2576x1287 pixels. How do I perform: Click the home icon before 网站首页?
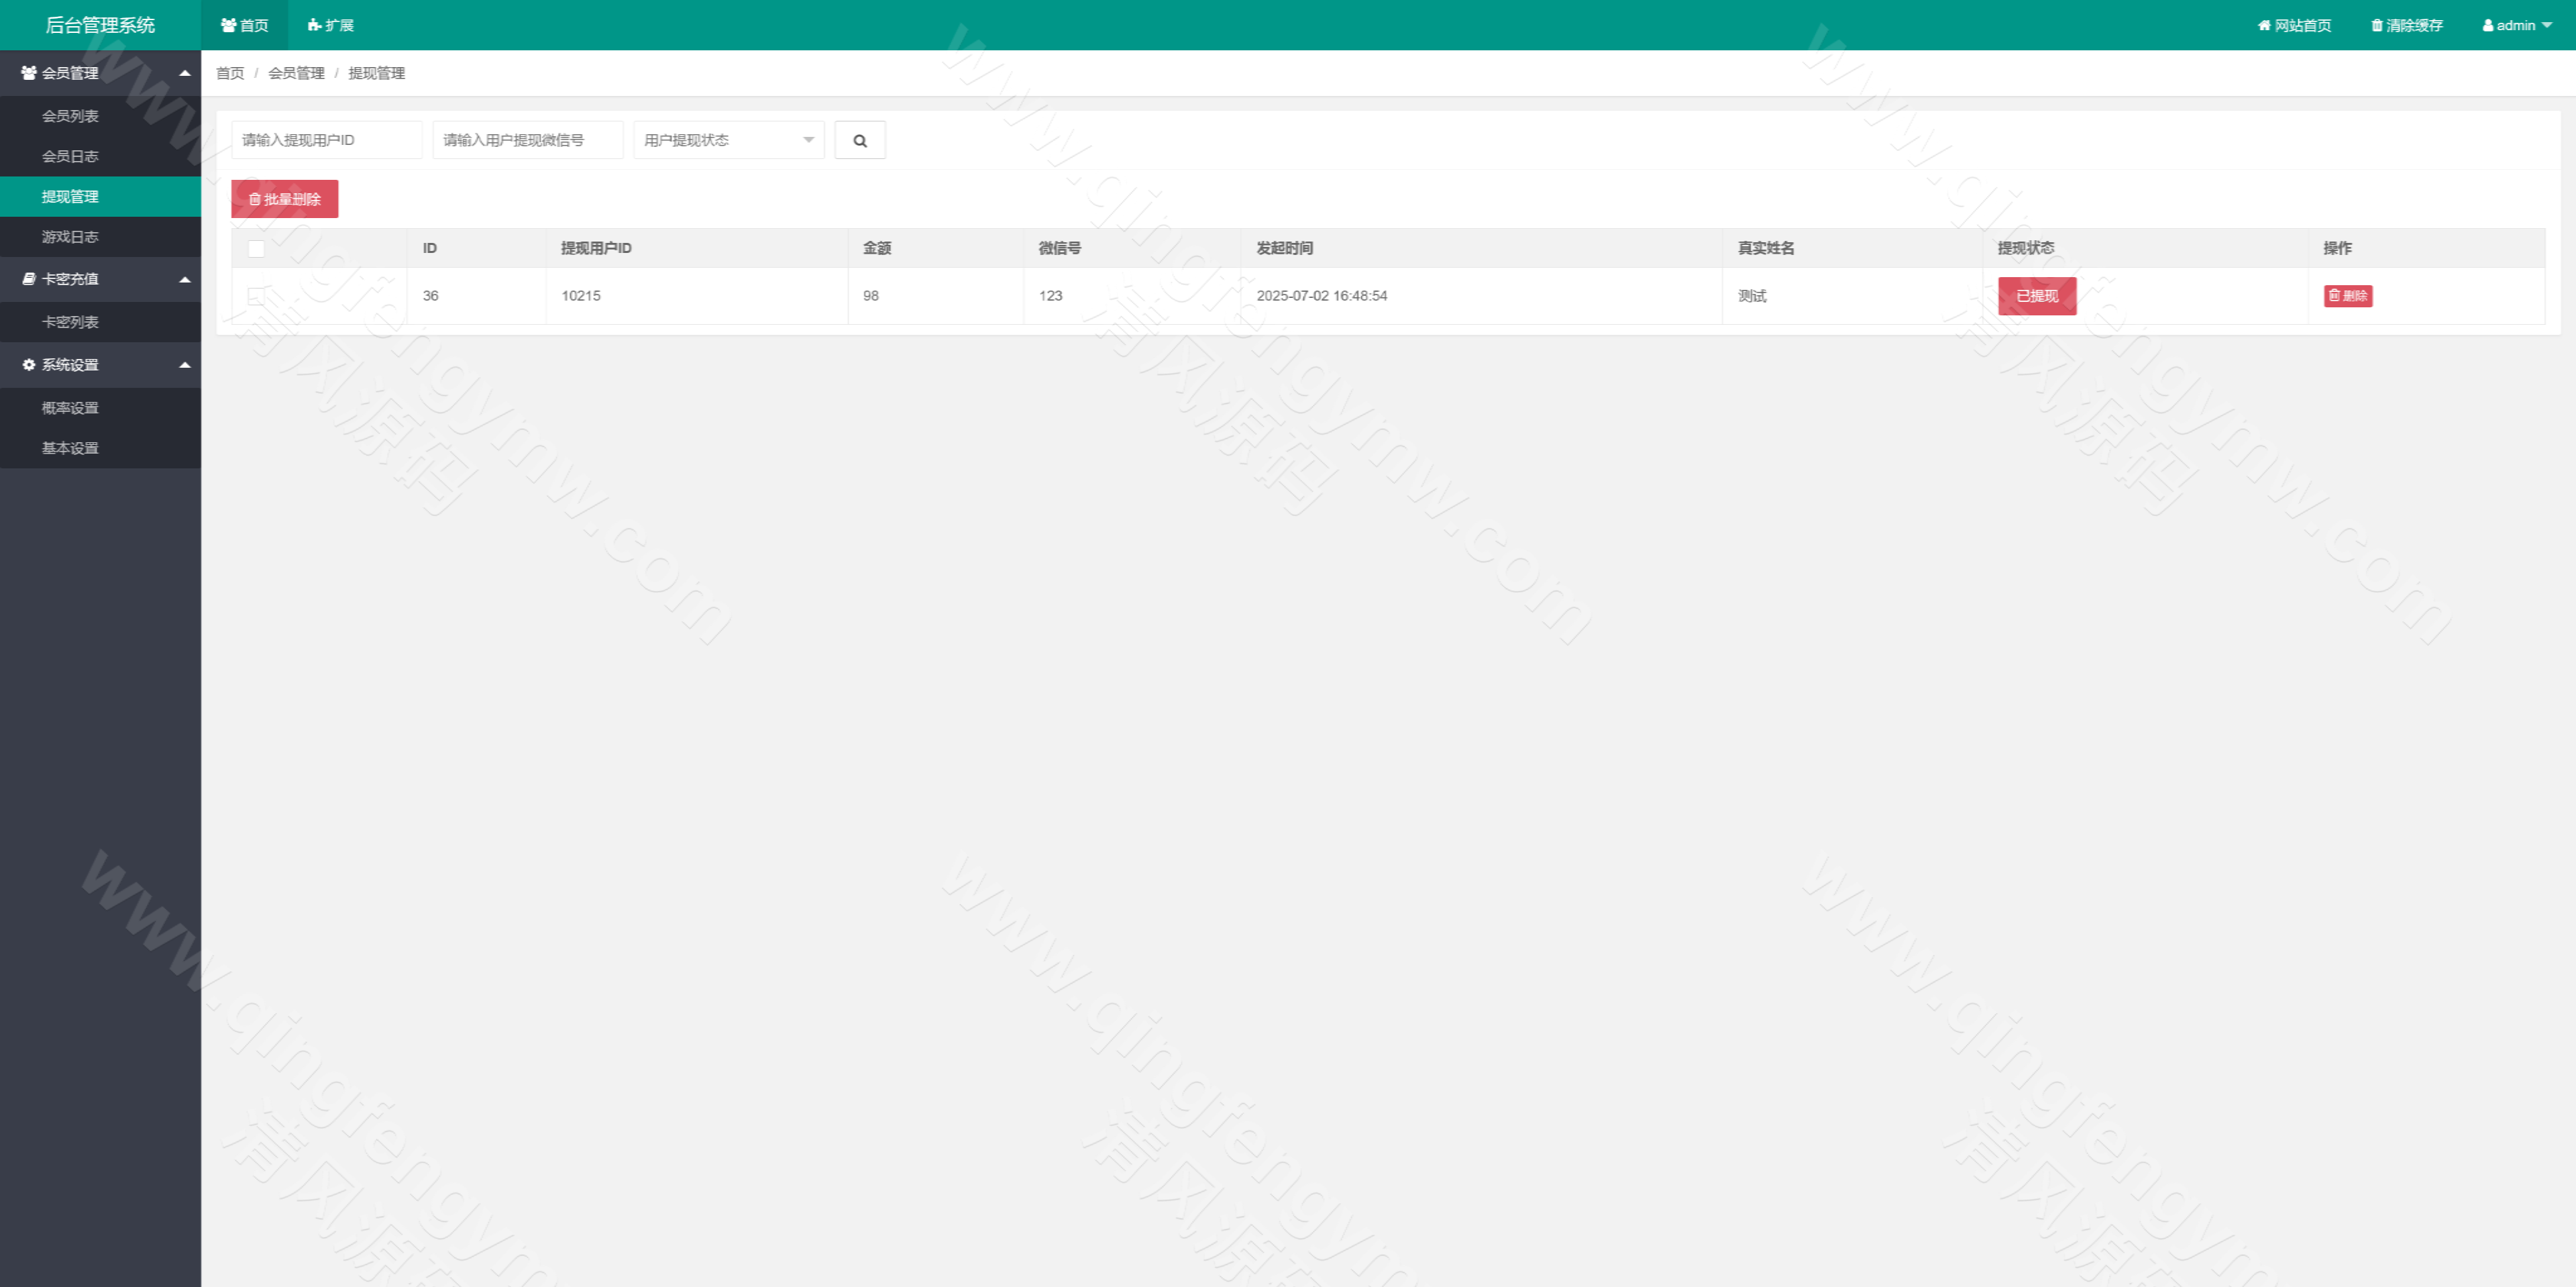2264,25
